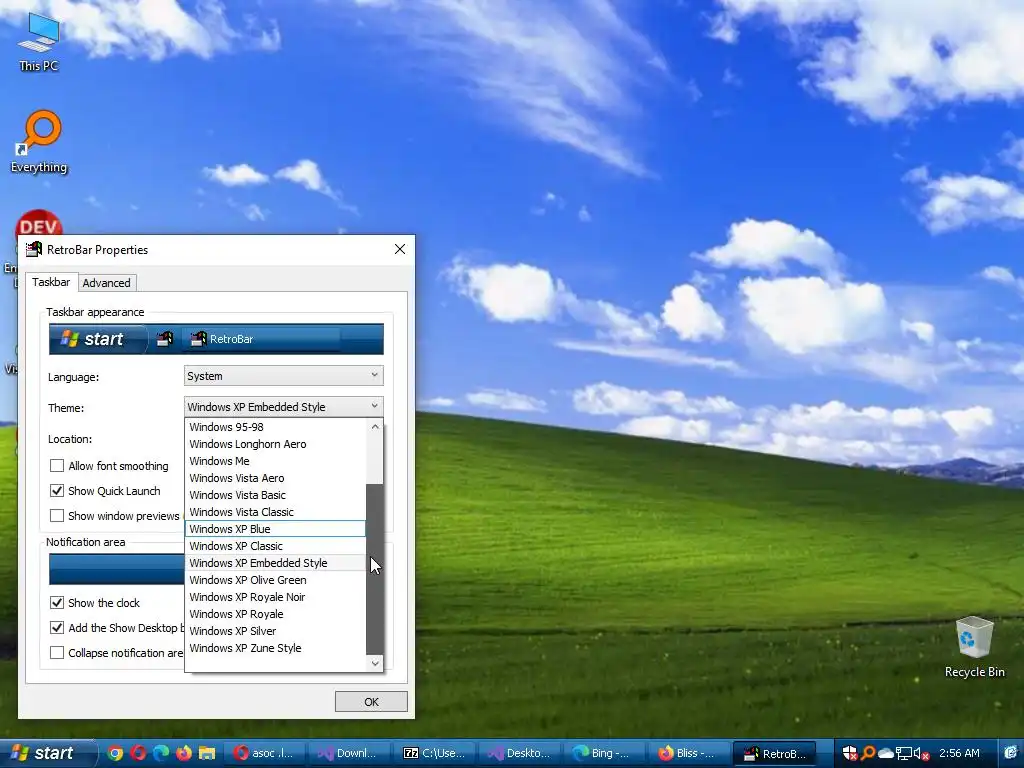Launch Firefox from Quick Launch
The height and width of the screenshot is (768, 1024).
click(x=184, y=753)
